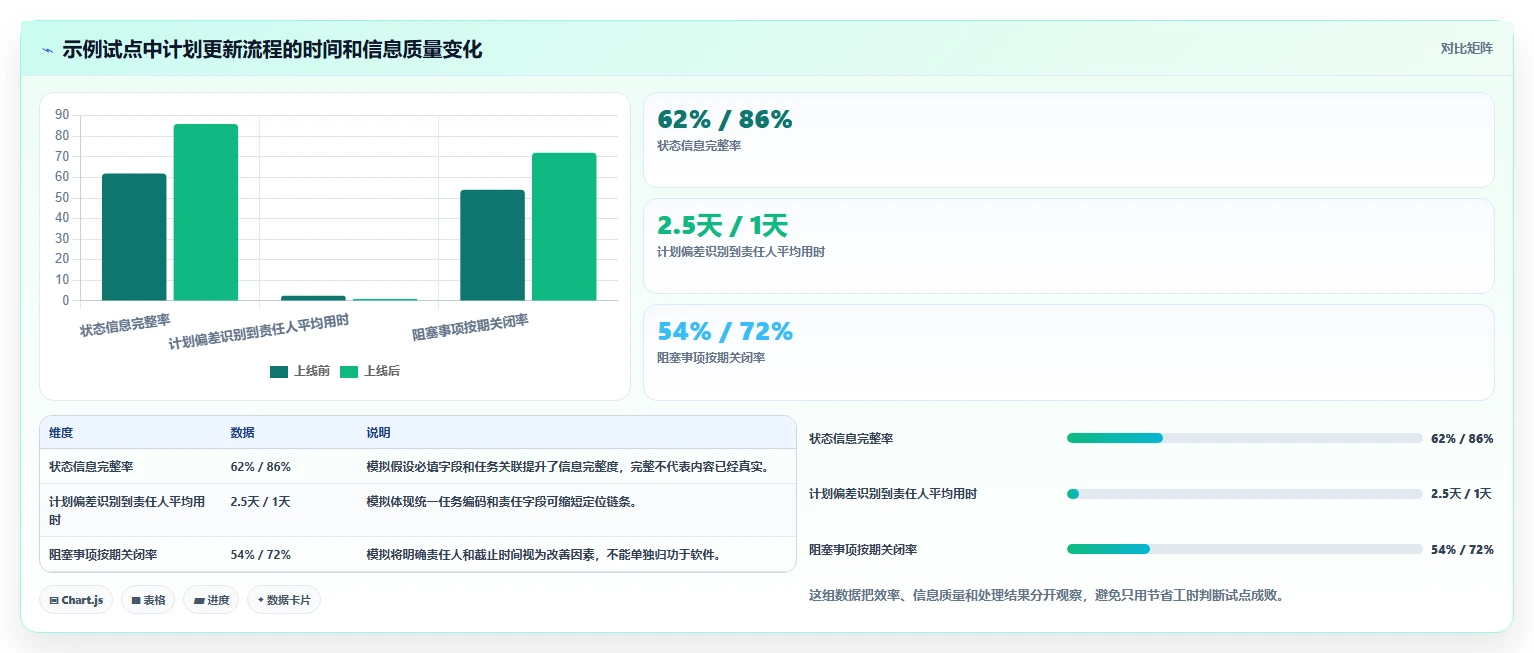1534x653 pixels.
Task: Click the 数据卡片 tag chip
Action: coord(284,600)
